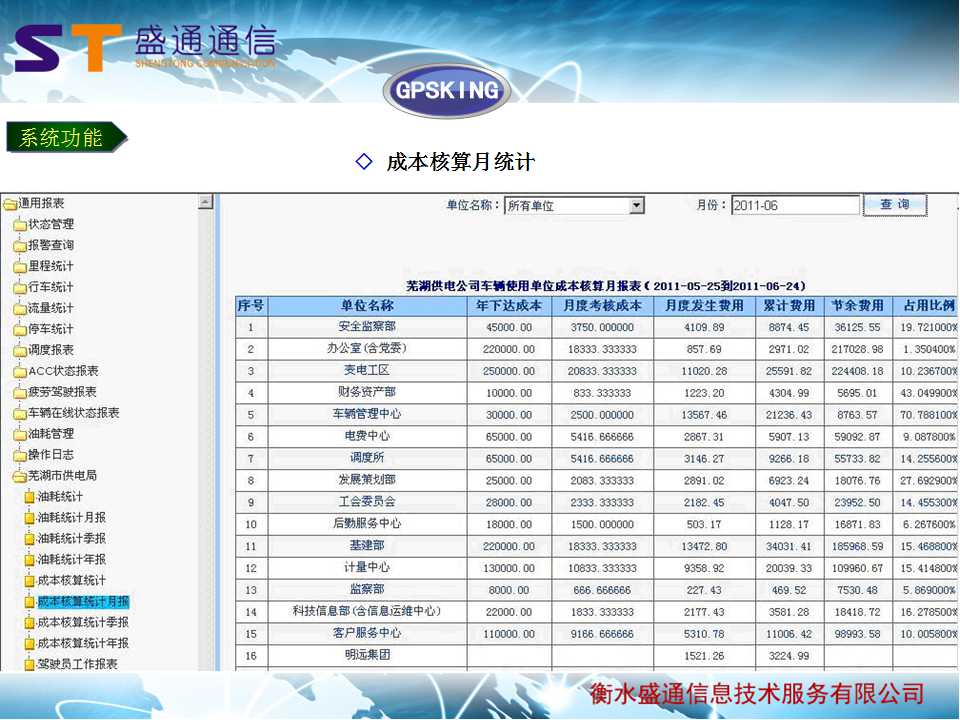The height and width of the screenshot is (720, 960).
Task: Click the 油耗管理 folder icon
Action: [20, 435]
